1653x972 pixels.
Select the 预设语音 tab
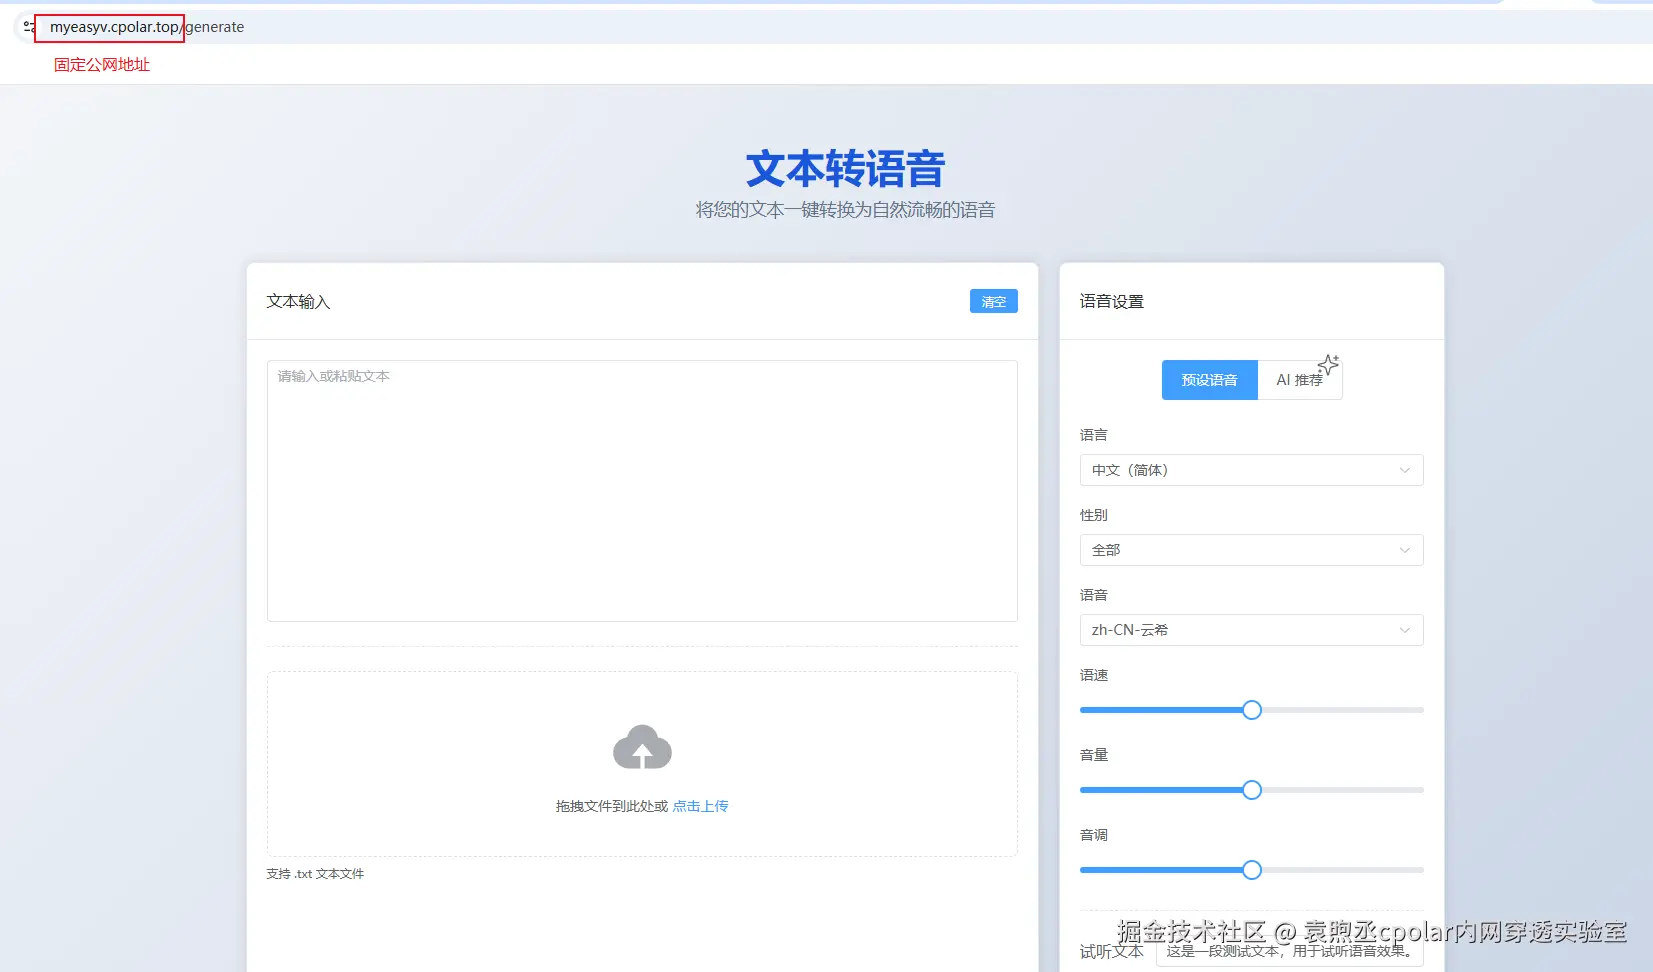click(1209, 380)
